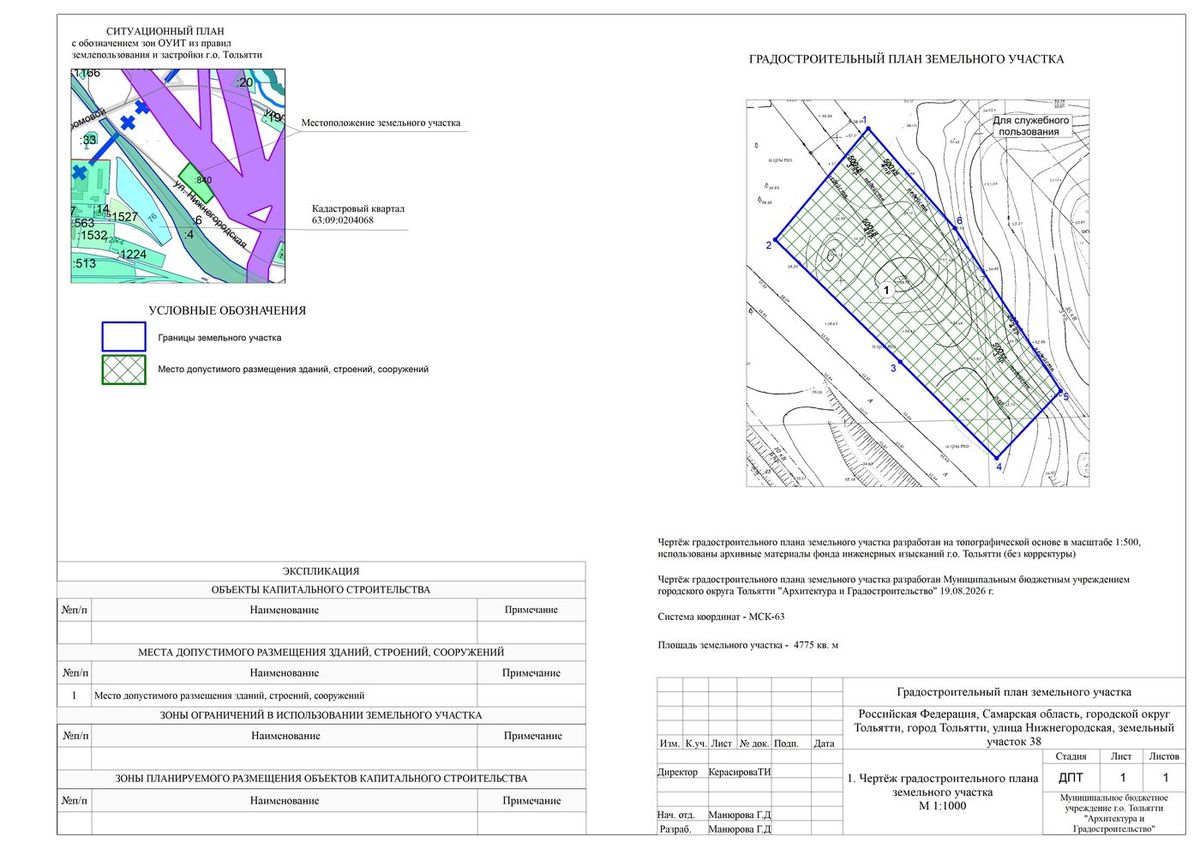
Task: Click the 'Дата' column header
Action: pyautogui.click(x=824, y=745)
